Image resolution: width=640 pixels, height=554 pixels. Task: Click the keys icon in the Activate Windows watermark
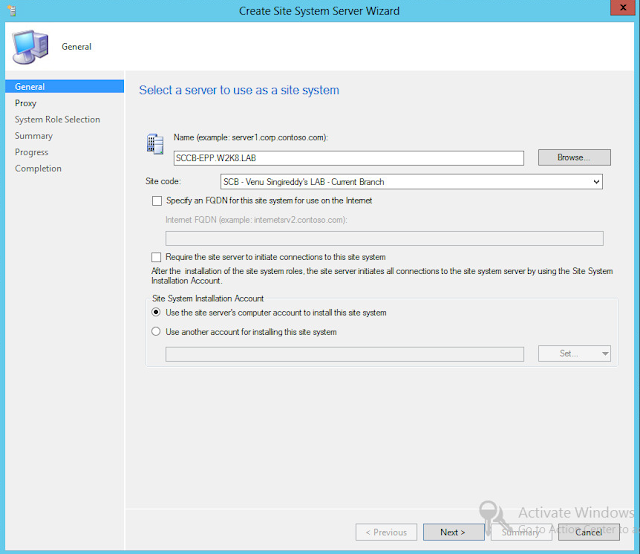coord(495,517)
